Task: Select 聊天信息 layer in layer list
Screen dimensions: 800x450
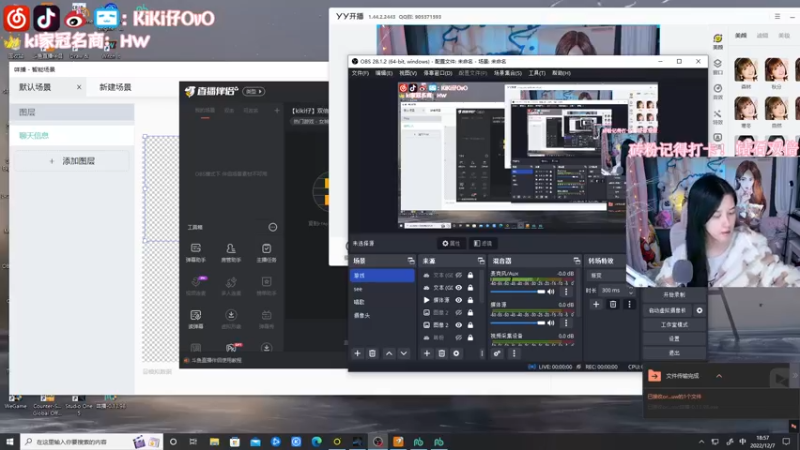Action: pos(72,135)
